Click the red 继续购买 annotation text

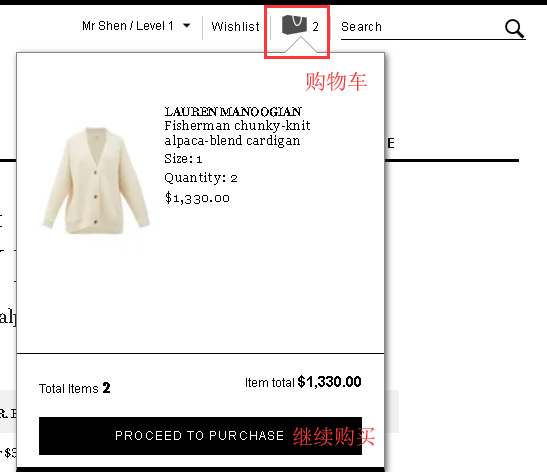[x=334, y=436]
